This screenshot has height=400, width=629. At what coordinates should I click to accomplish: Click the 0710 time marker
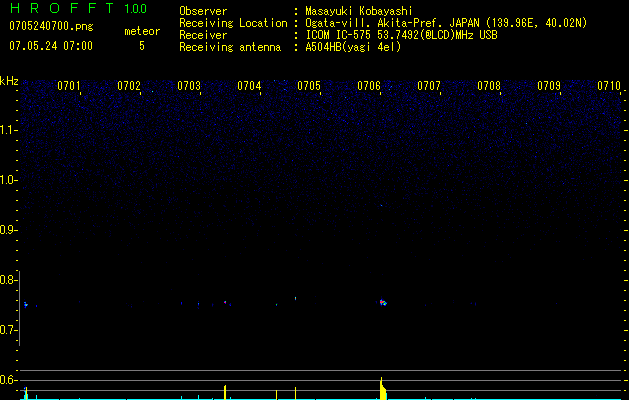[609, 86]
